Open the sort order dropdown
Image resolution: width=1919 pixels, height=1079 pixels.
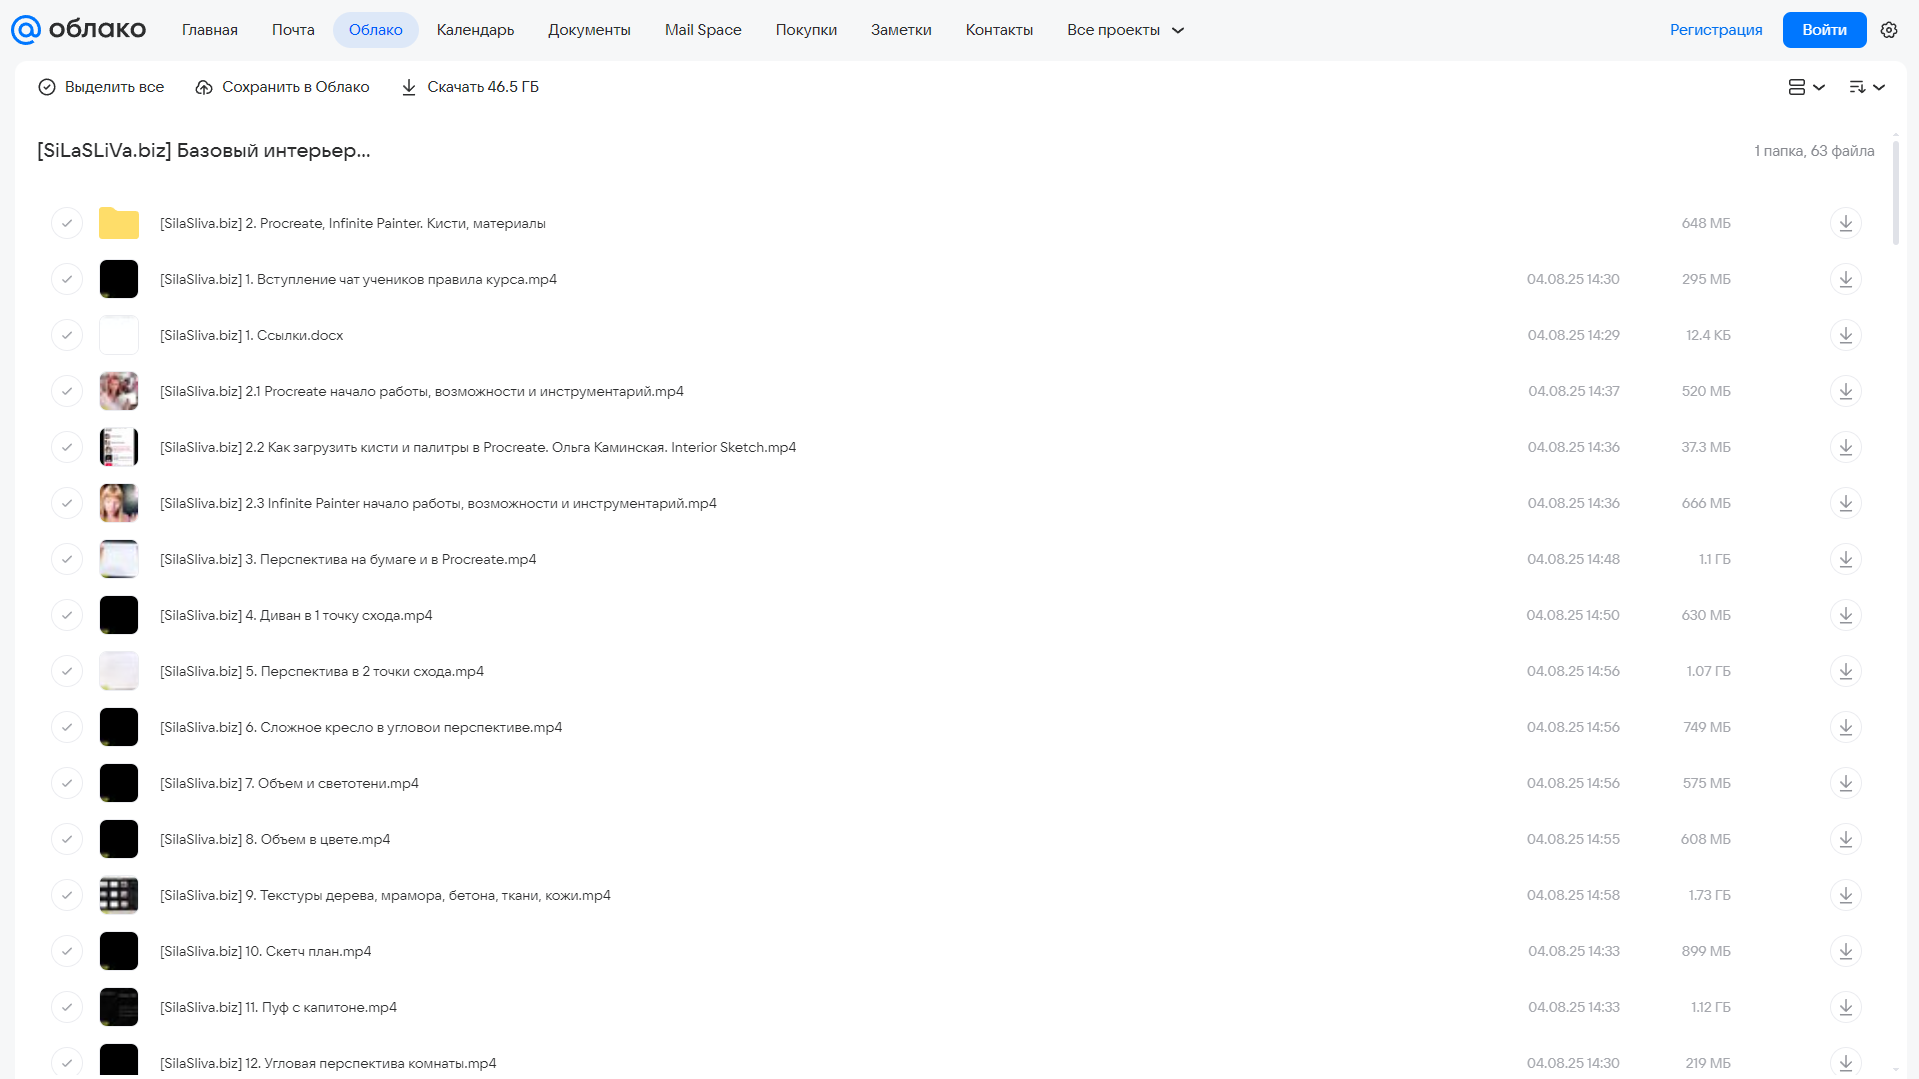pyautogui.click(x=1866, y=87)
